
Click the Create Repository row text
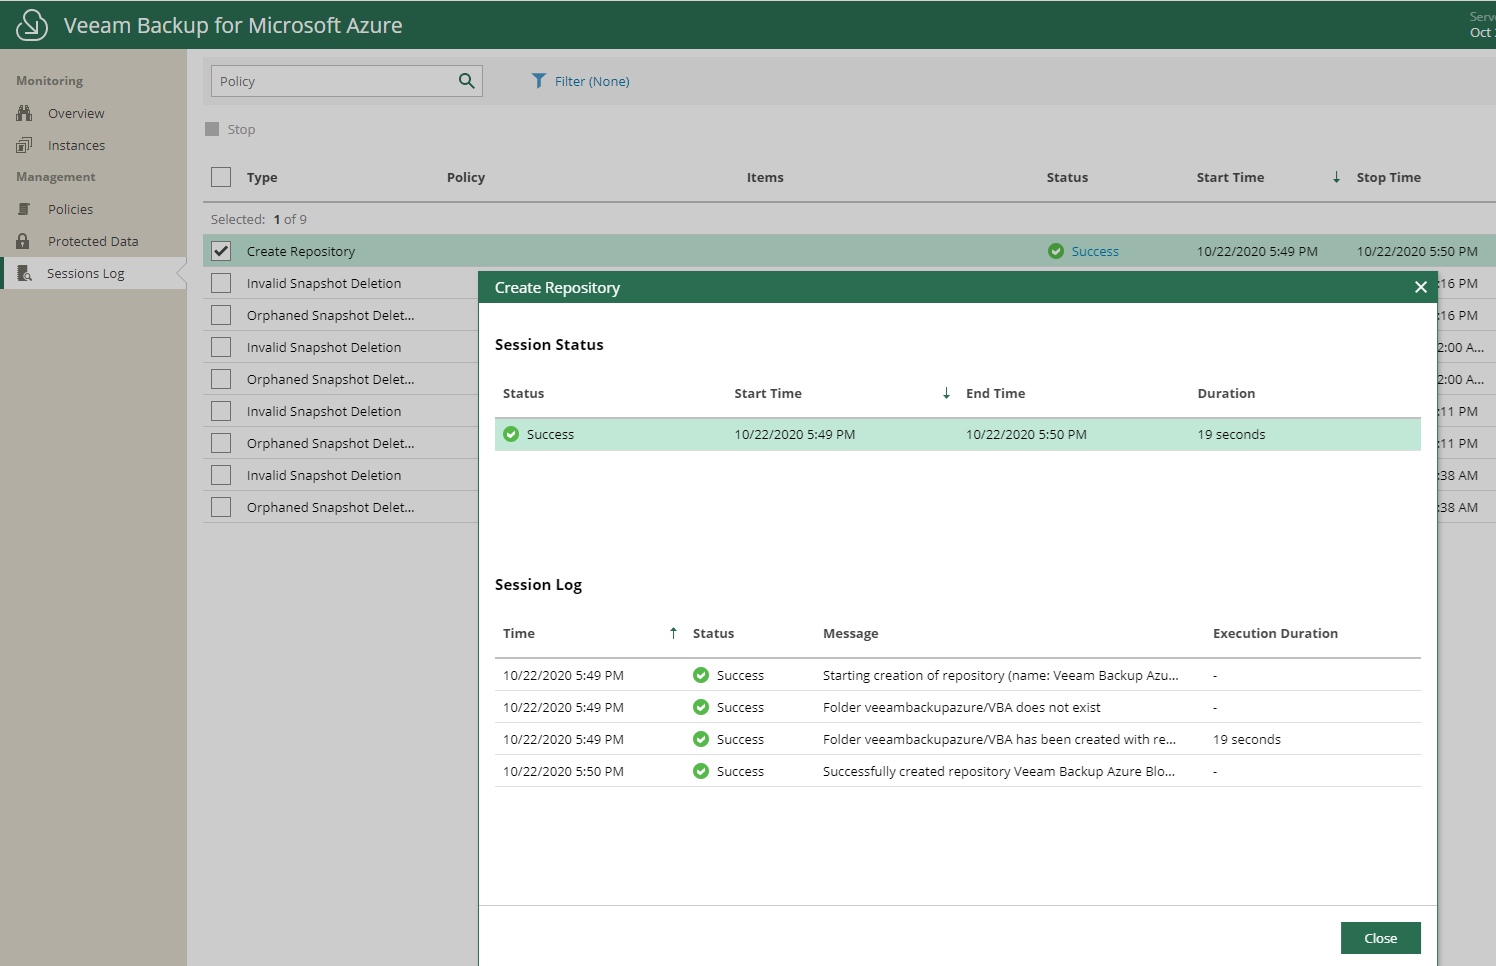coord(300,251)
